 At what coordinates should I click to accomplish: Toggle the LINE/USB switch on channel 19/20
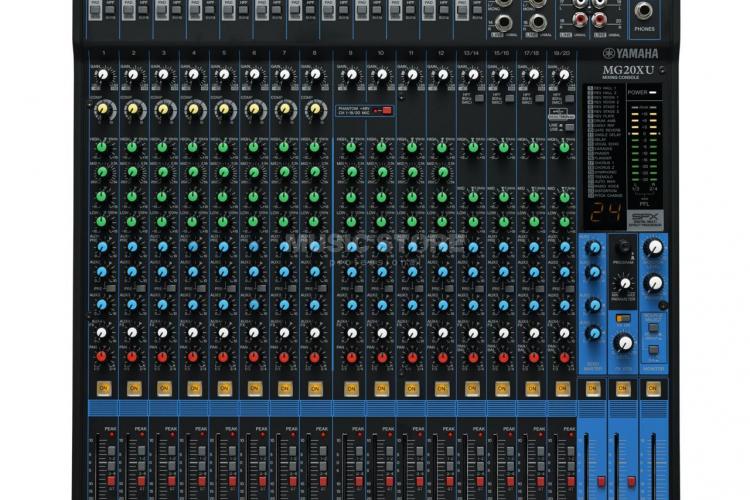click(569, 127)
